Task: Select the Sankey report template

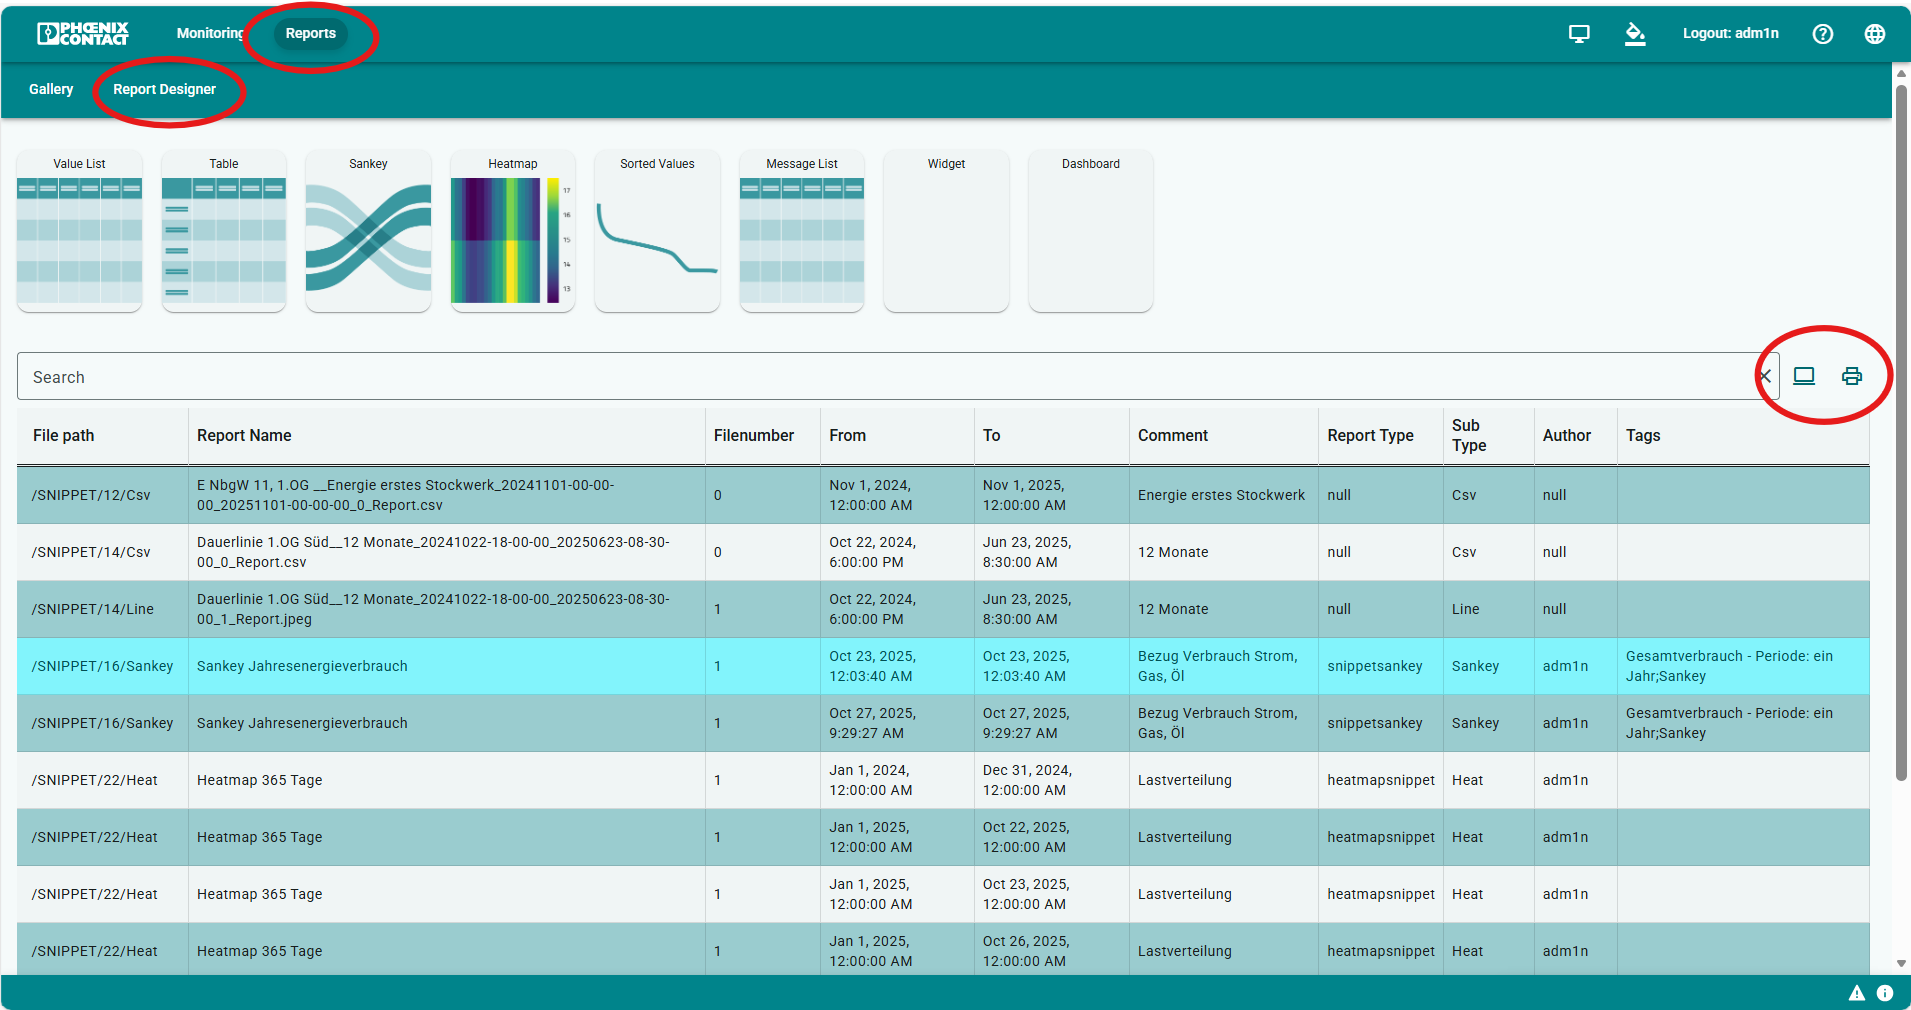Action: pos(368,231)
